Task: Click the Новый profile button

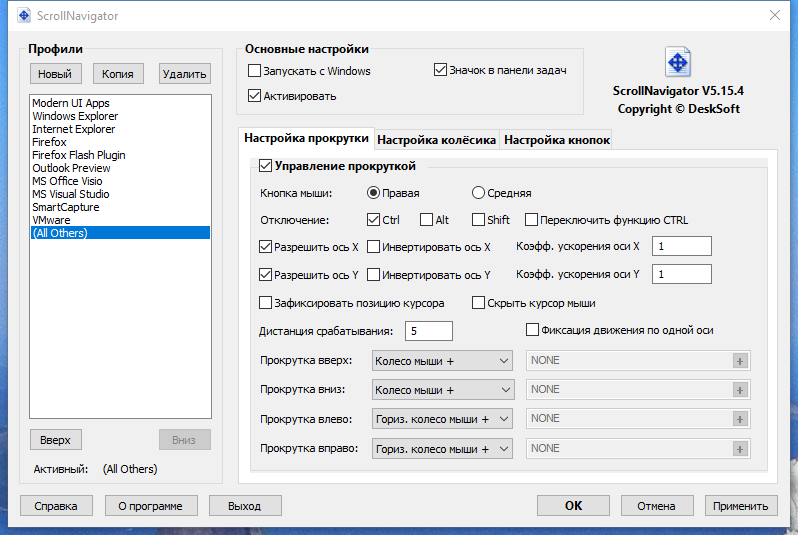Action: pyautogui.click(x=55, y=74)
